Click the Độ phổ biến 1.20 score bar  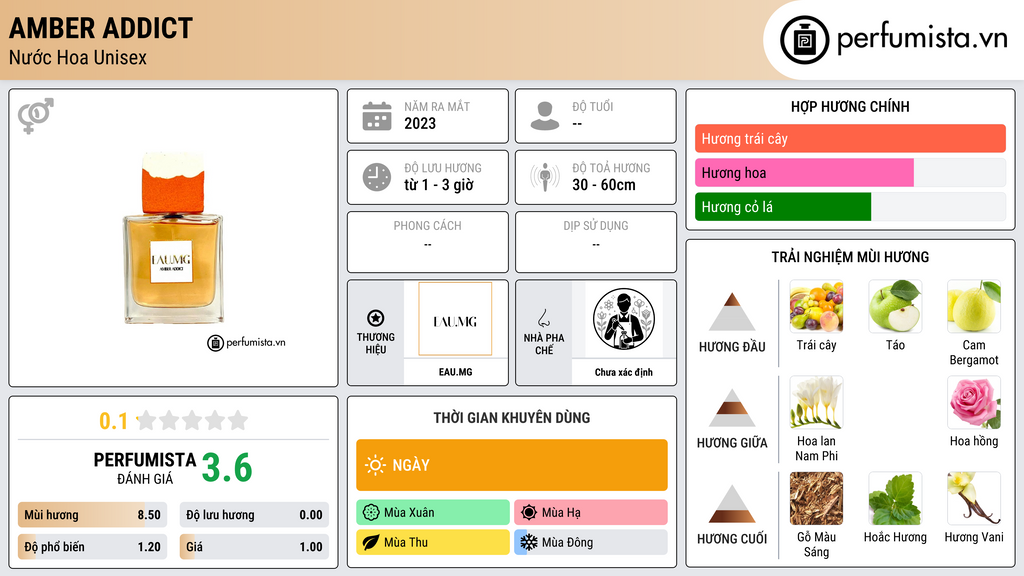92,547
